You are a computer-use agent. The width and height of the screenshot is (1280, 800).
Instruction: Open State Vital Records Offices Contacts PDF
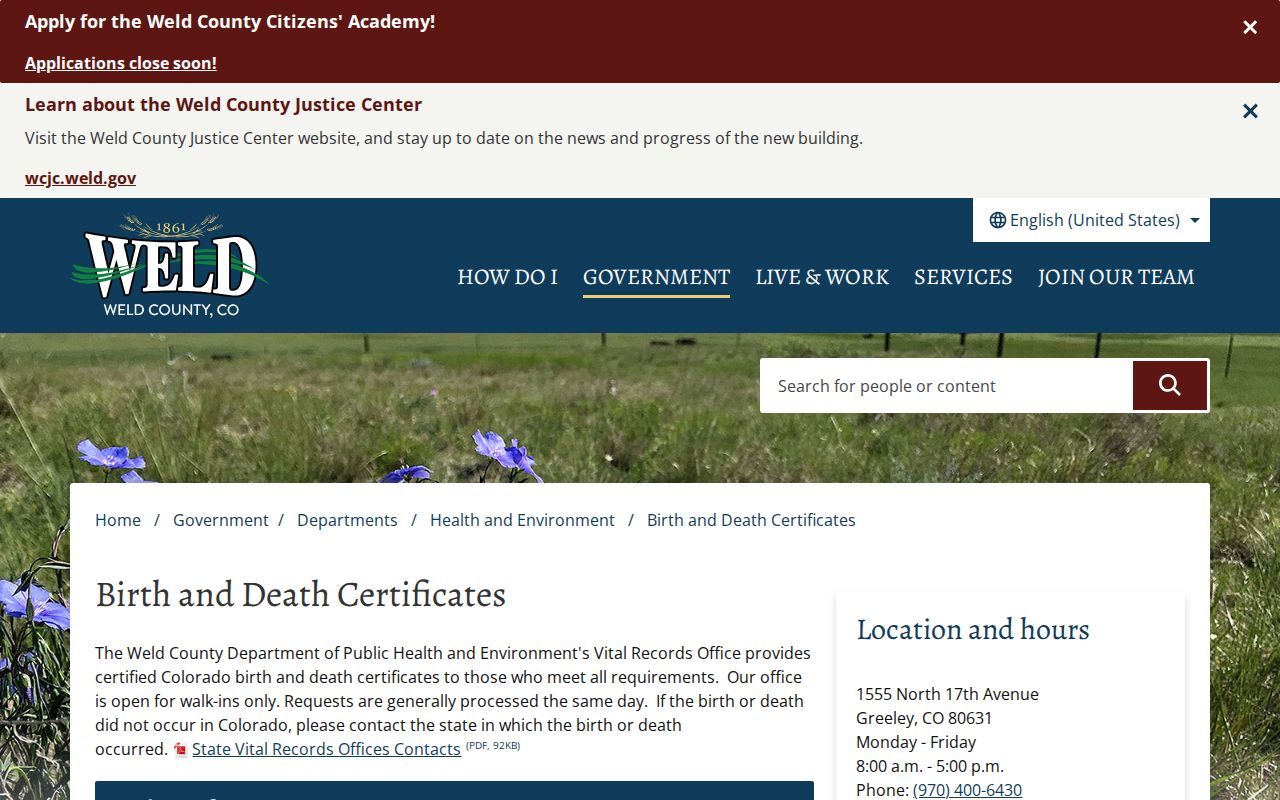(x=326, y=749)
